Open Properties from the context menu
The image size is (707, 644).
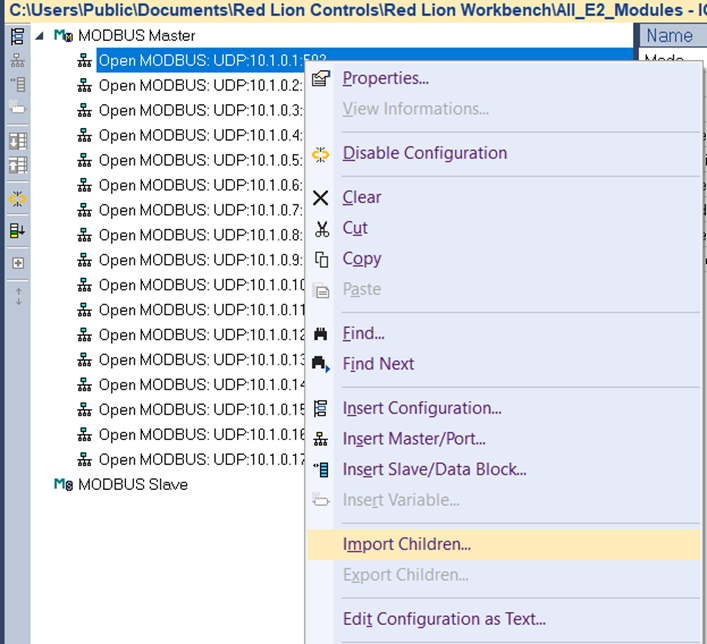[x=504, y=78]
